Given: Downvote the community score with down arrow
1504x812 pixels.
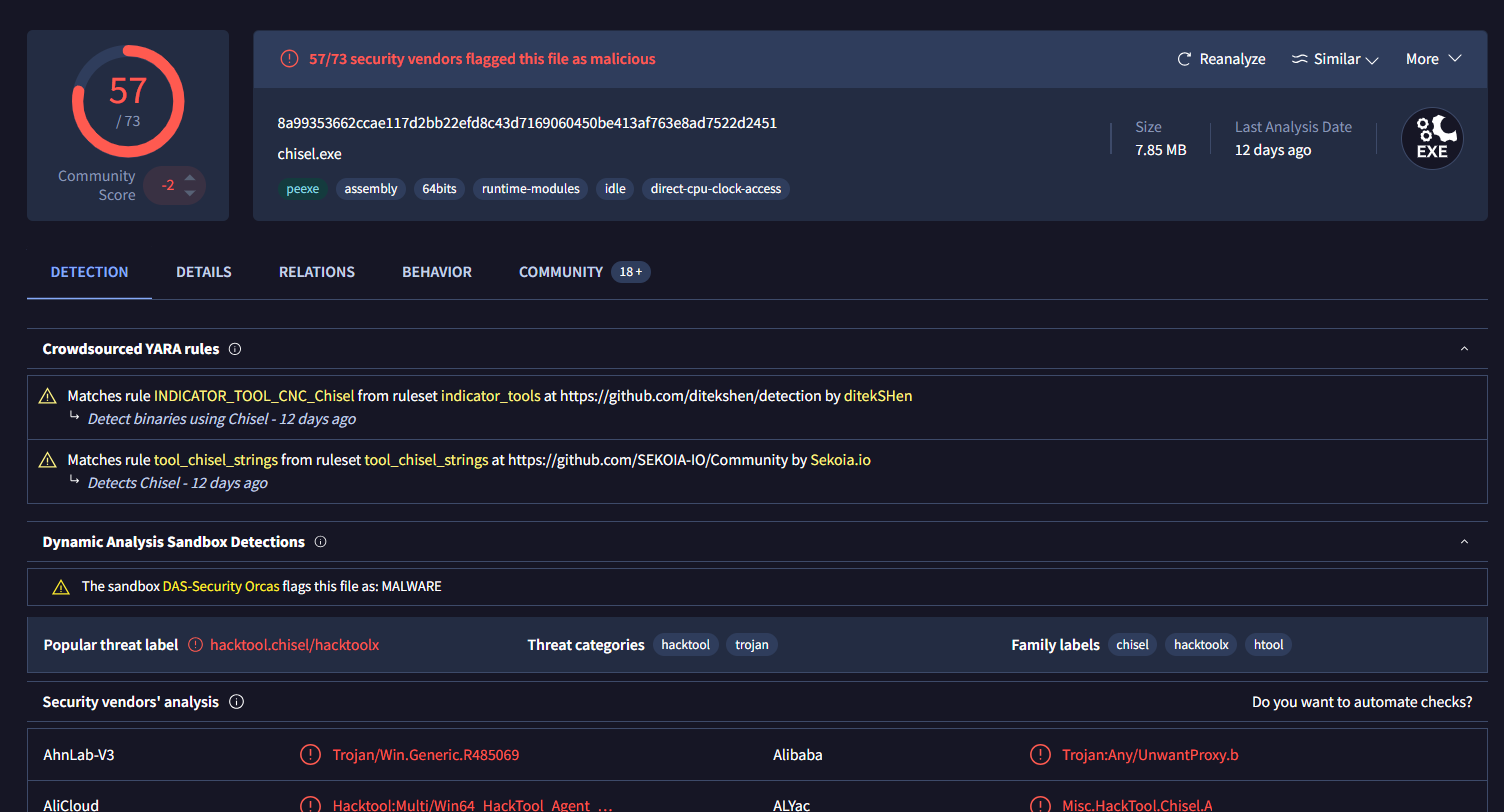Looking at the screenshot, I should coord(189,193).
